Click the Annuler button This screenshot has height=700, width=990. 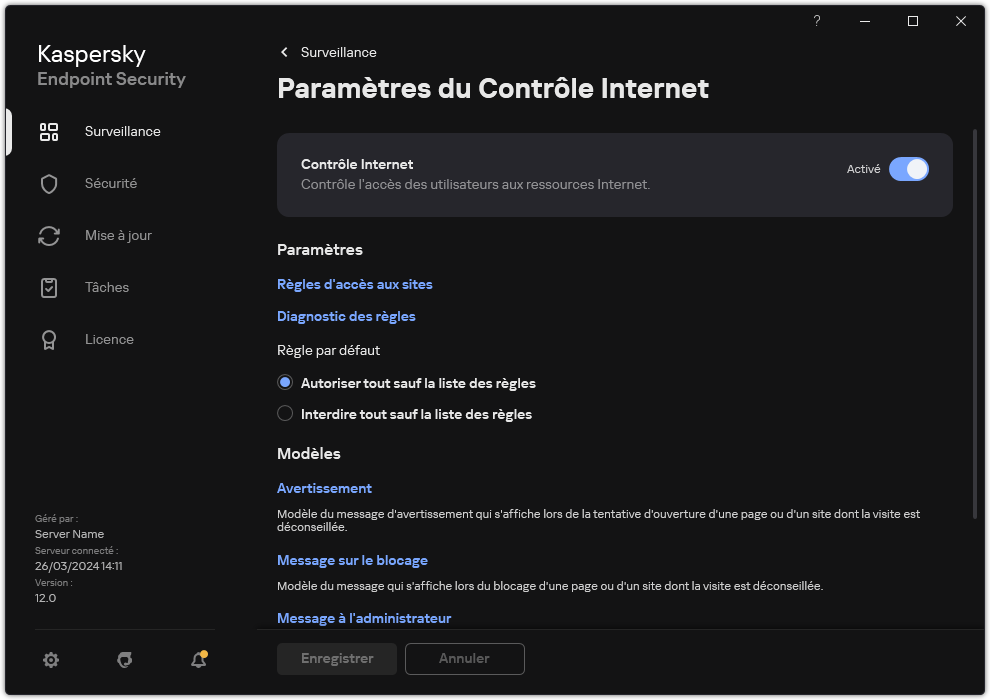click(x=464, y=659)
